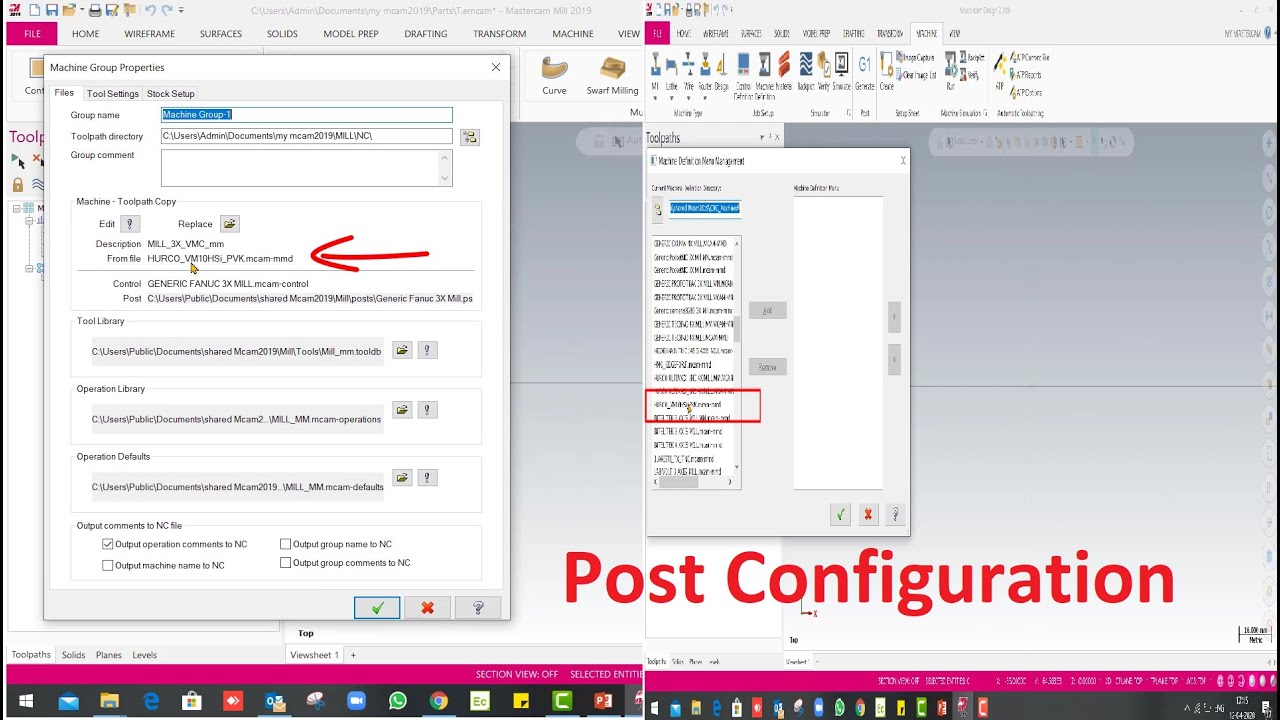This screenshot has width=1280, height=720.
Task: Open MACHINE ribbon tab in left window
Action: (573, 33)
